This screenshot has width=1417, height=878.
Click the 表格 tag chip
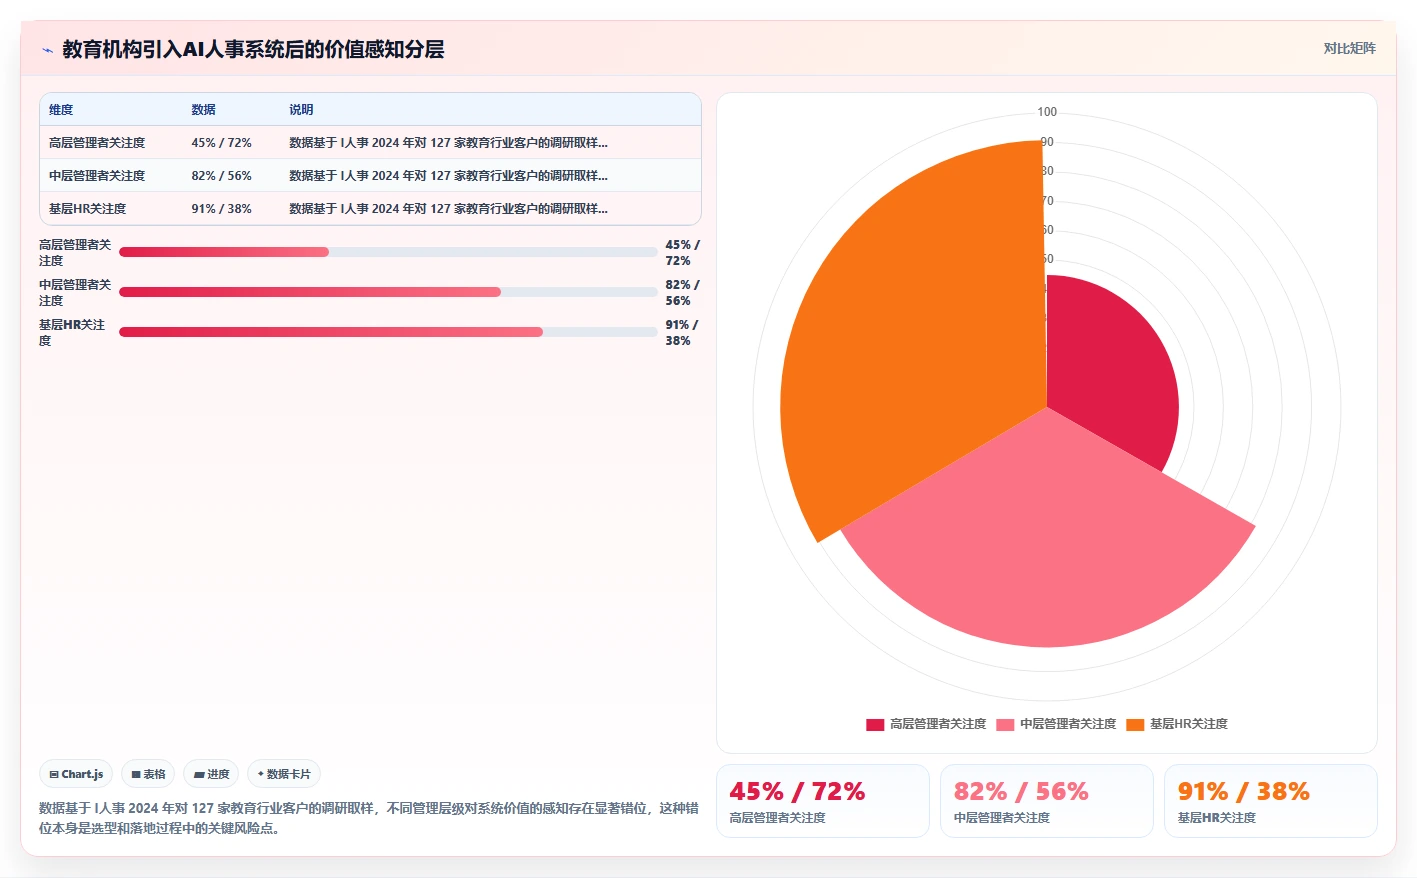tap(148, 774)
